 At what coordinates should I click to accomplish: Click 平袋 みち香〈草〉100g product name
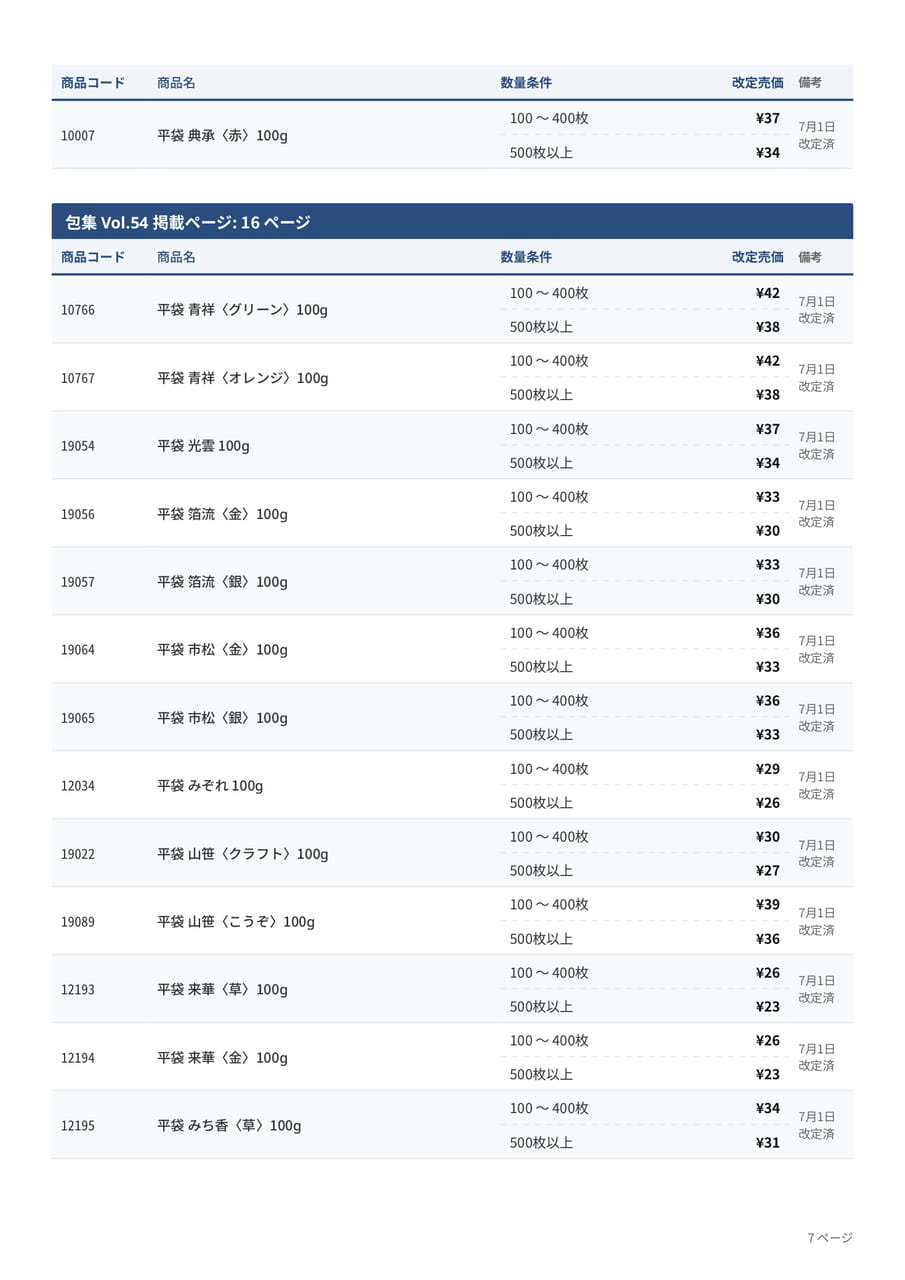(229, 1126)
